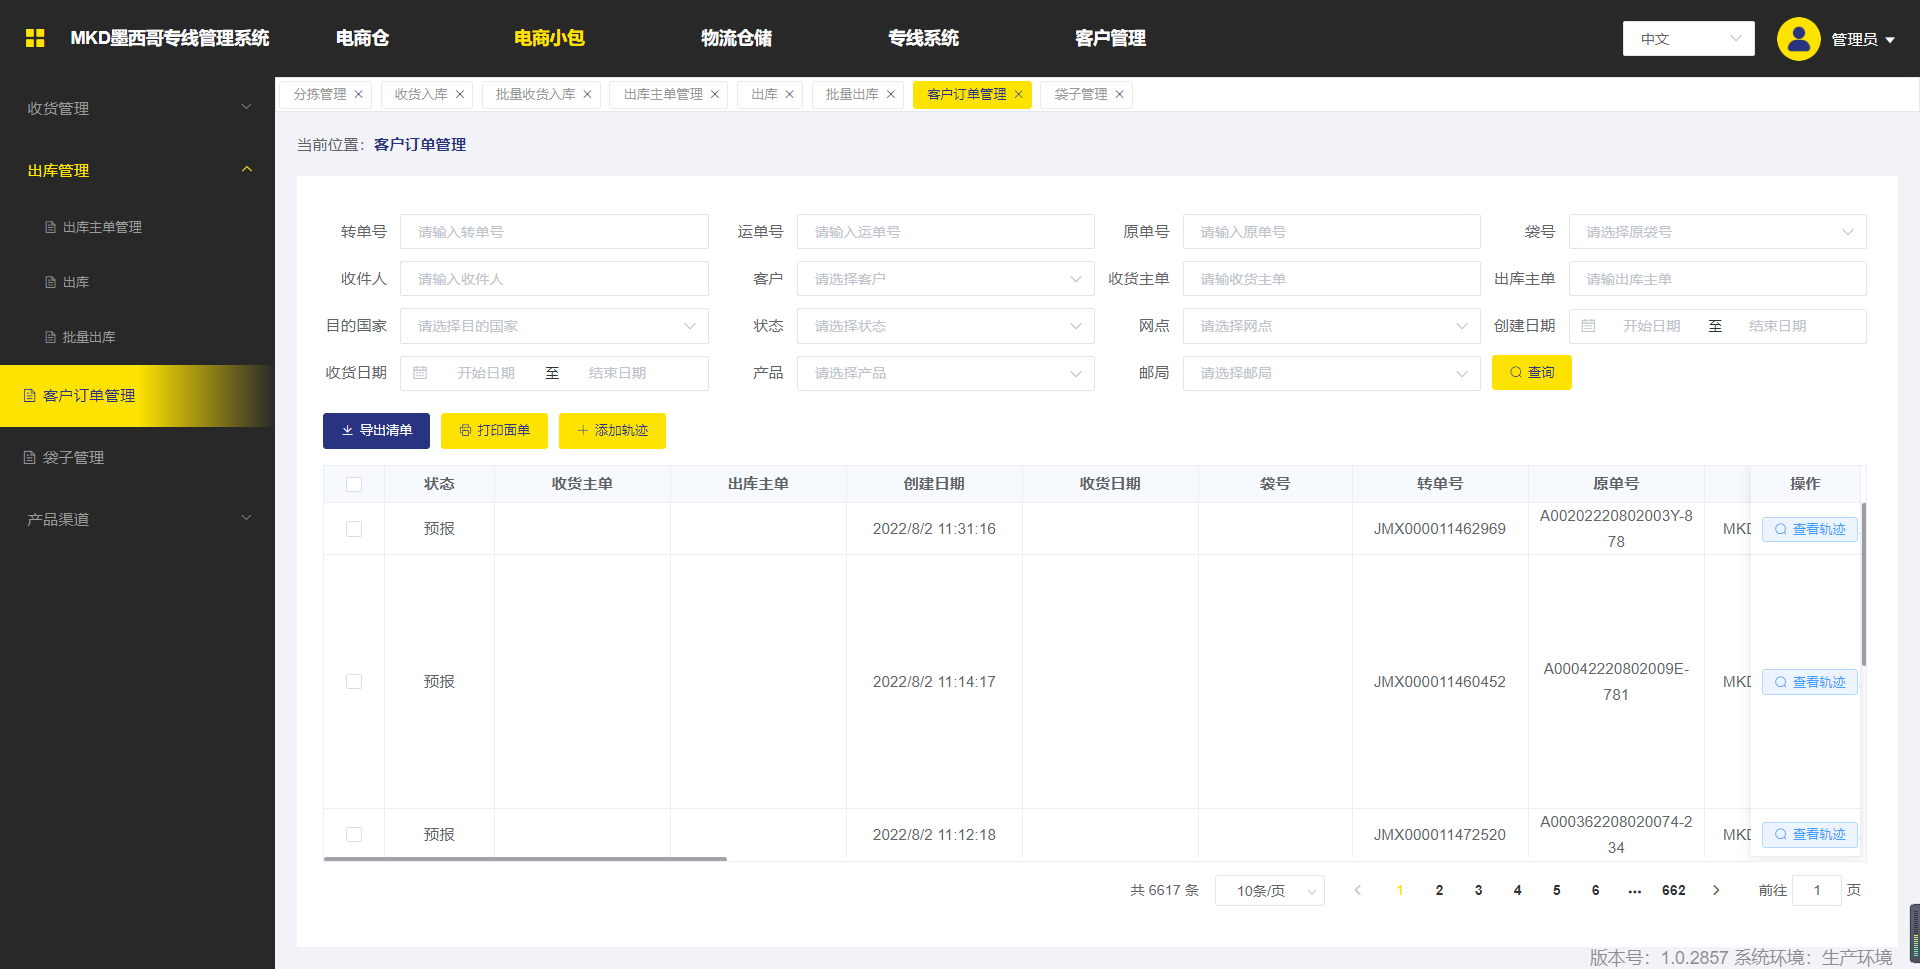
Task: Click the calendar icon in 创建日期 field
Action: [1588, 326]
